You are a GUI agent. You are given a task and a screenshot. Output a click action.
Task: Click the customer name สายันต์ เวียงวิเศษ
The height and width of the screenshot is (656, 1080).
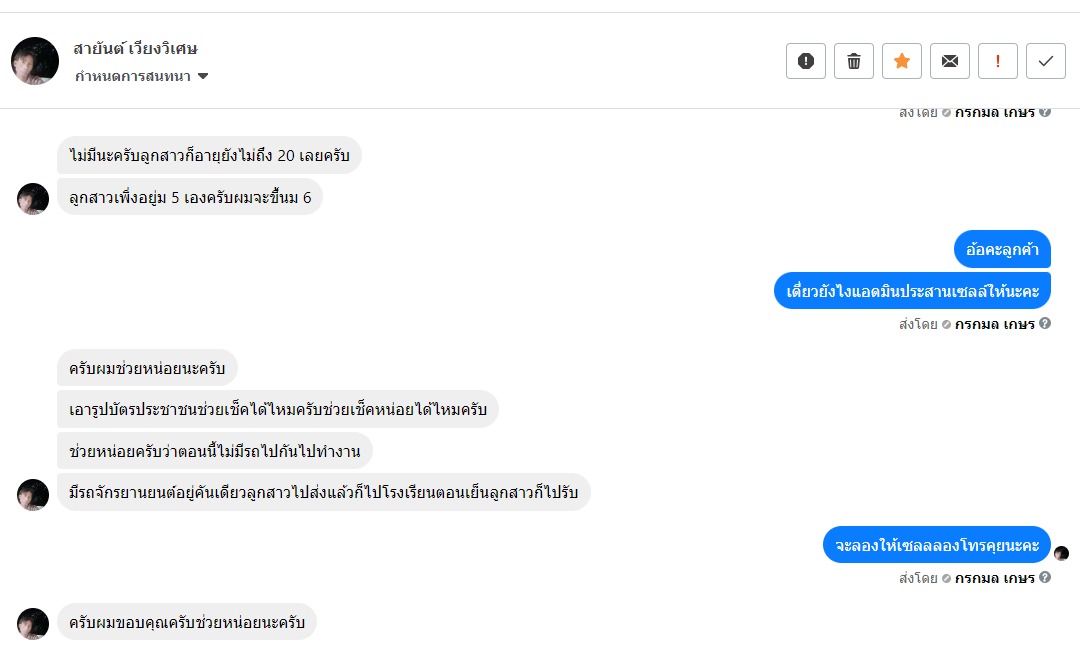click(x=135, y=48)
